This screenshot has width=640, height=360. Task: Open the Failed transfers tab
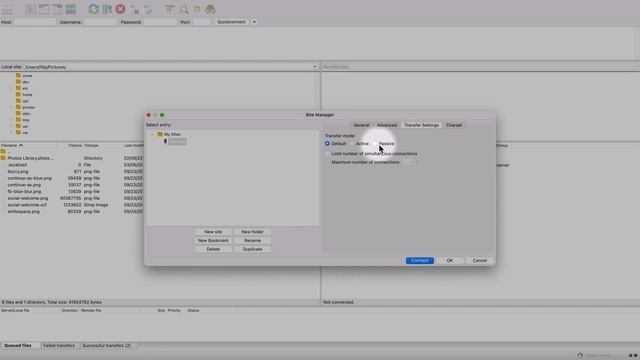tap(59, 346)
